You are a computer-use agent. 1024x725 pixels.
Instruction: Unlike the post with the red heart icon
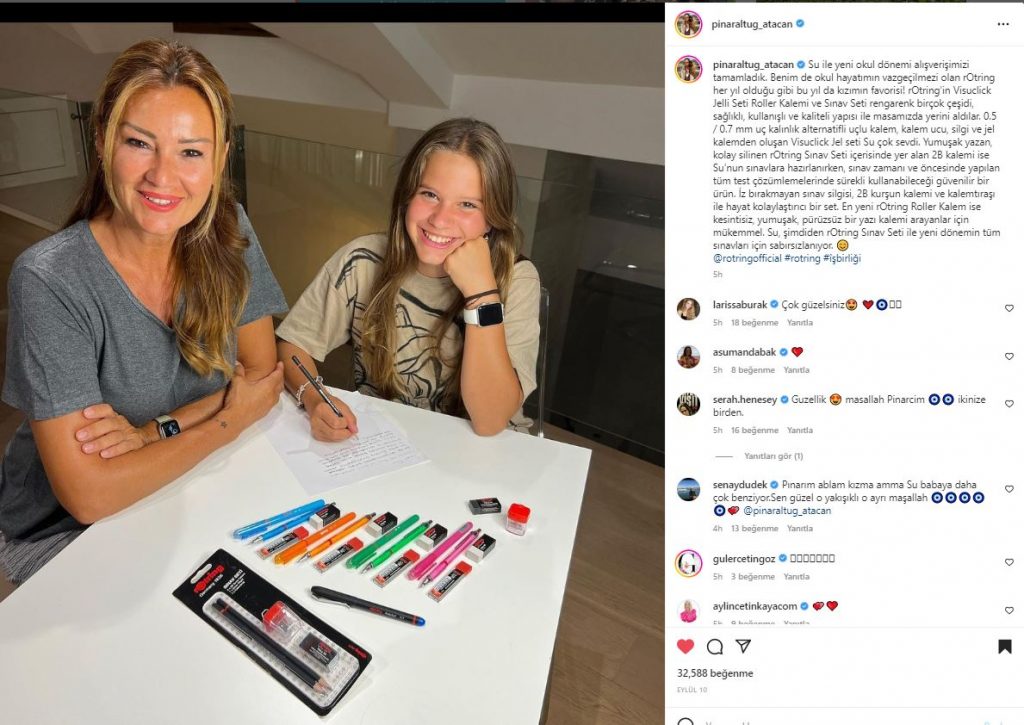pos(685,647)
